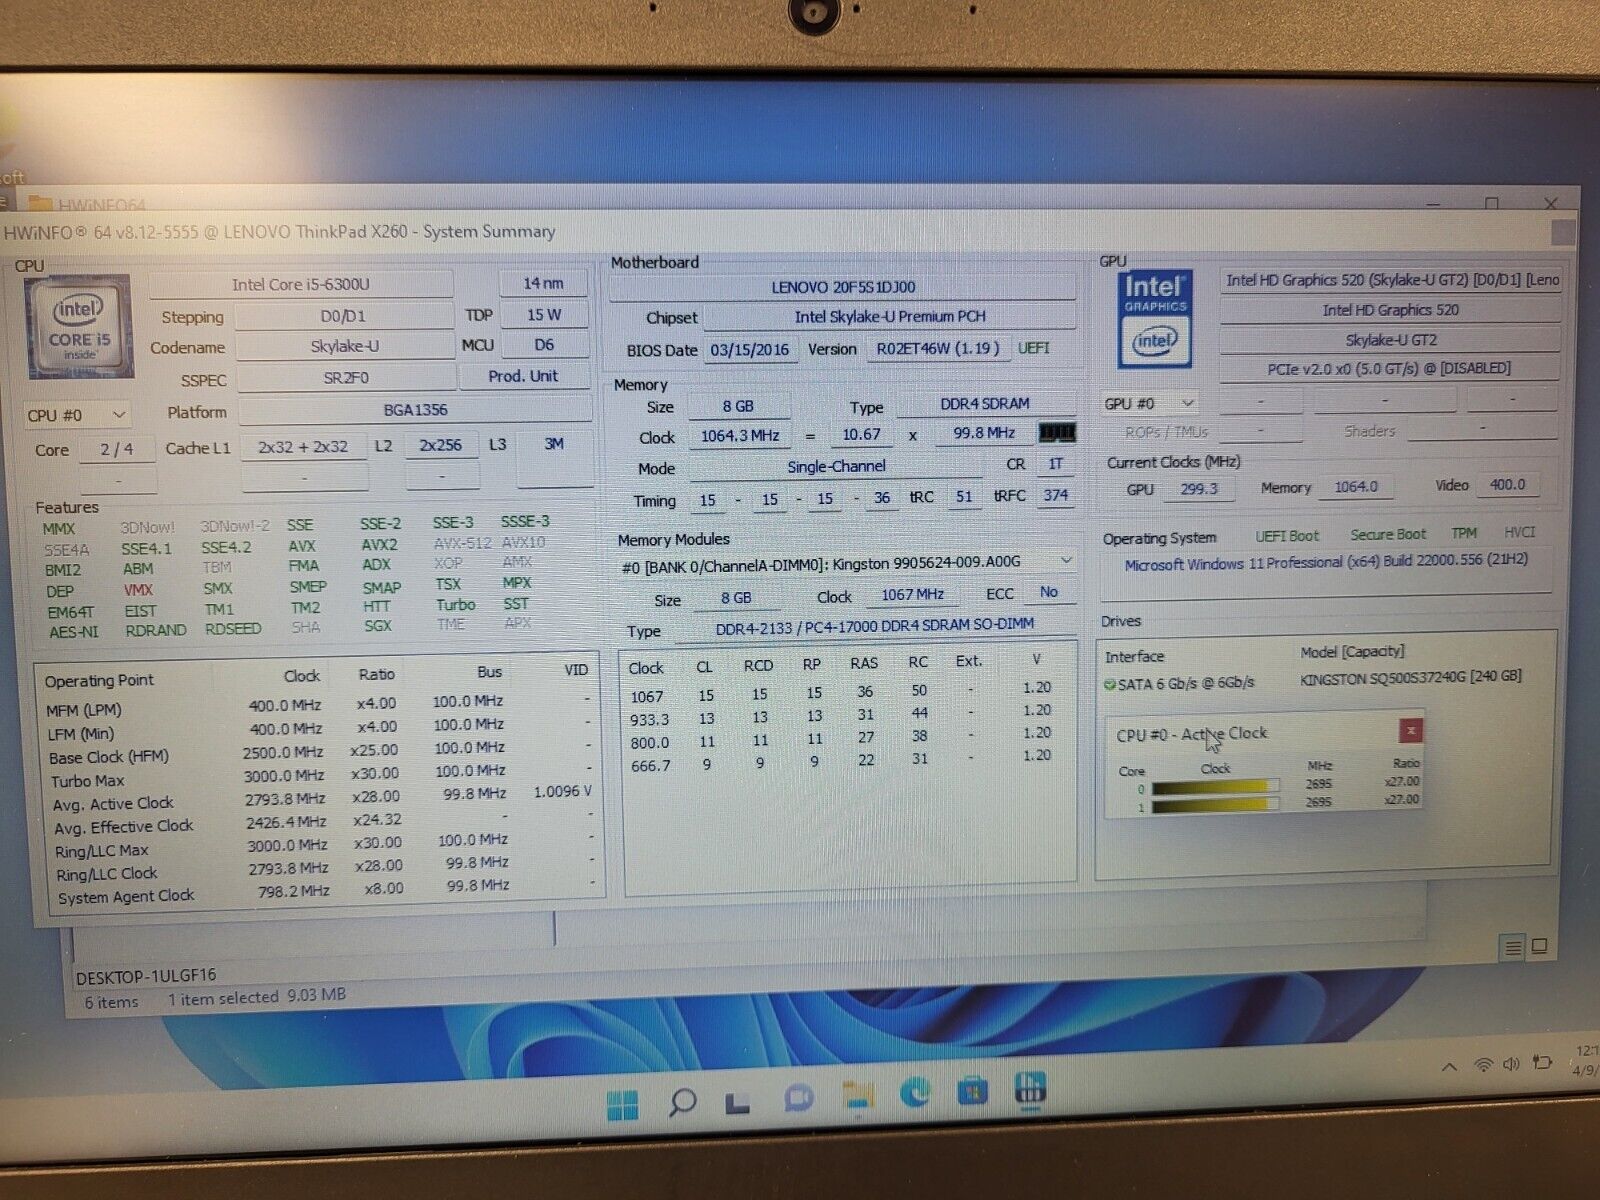
Task: Click the memory size 8 GB field
Action: [738, 407]
